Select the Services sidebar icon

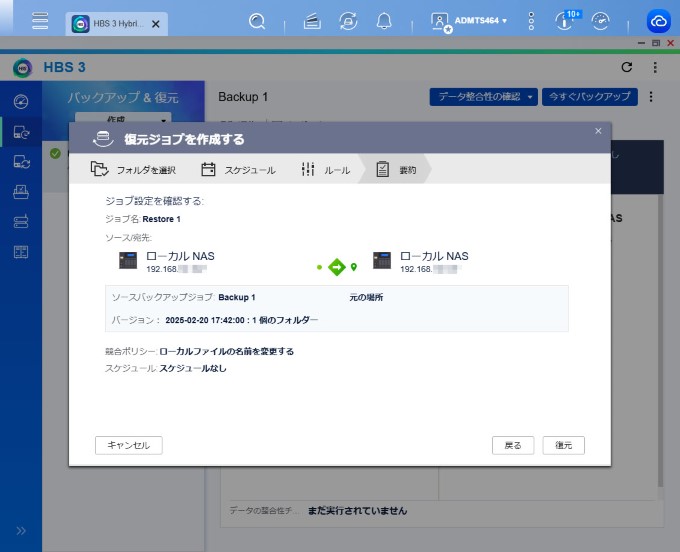click(21, 252)
